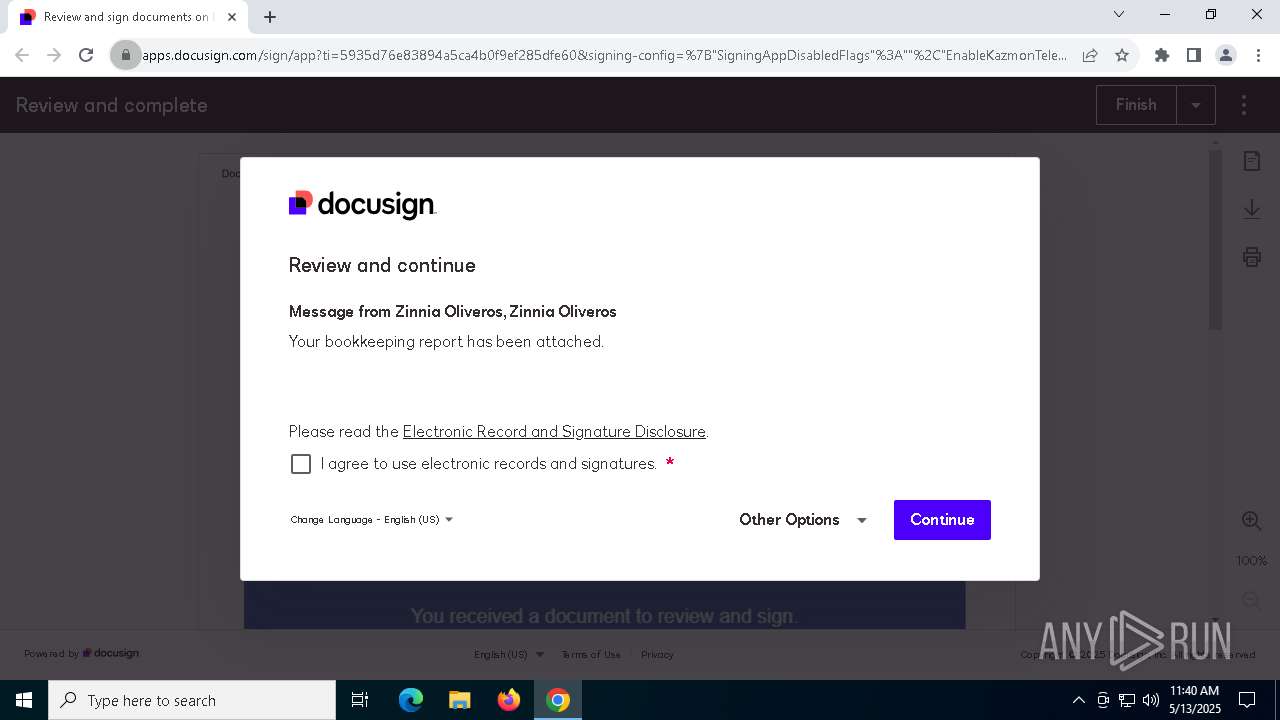Open footer English (US) language dropdown
Screen dimensions: 1280x720
[x=509, y=655]
